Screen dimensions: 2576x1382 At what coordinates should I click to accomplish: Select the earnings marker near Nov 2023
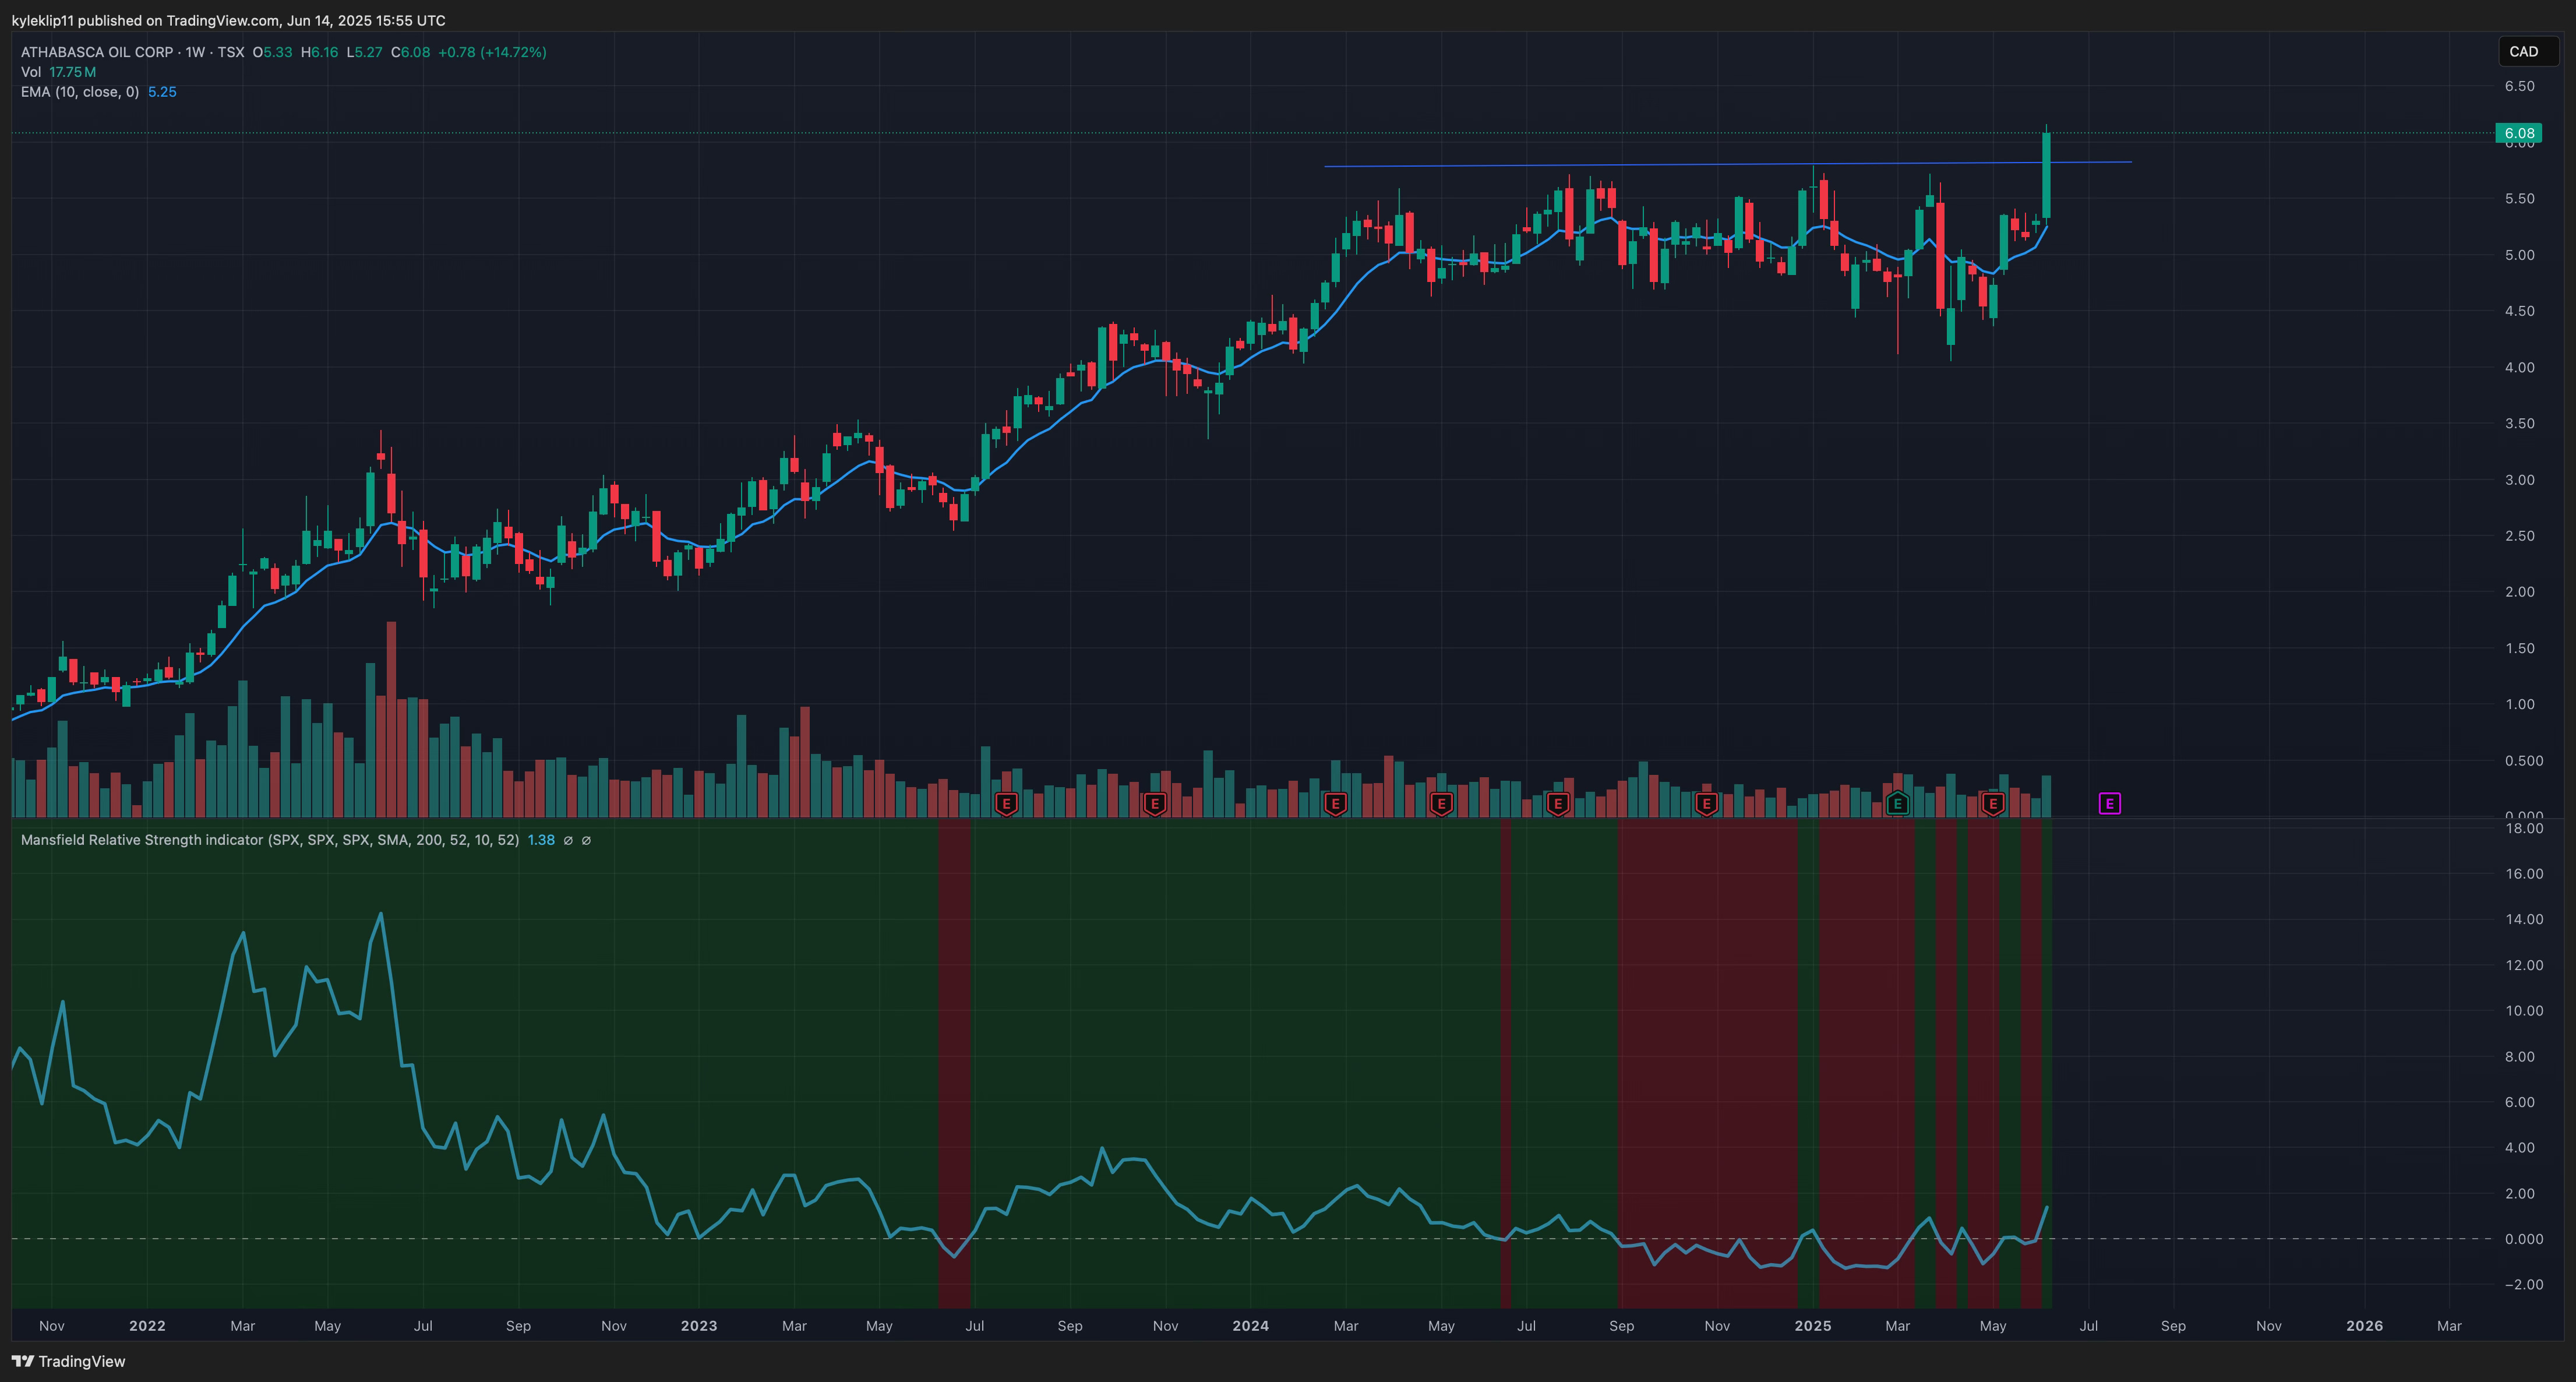click(x=1155, y=803)
